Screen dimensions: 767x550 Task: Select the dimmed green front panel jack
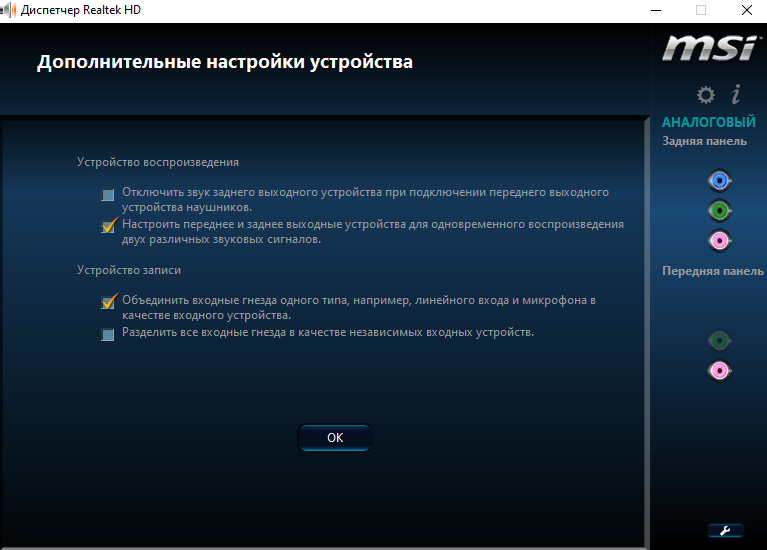tap(720, 341)
